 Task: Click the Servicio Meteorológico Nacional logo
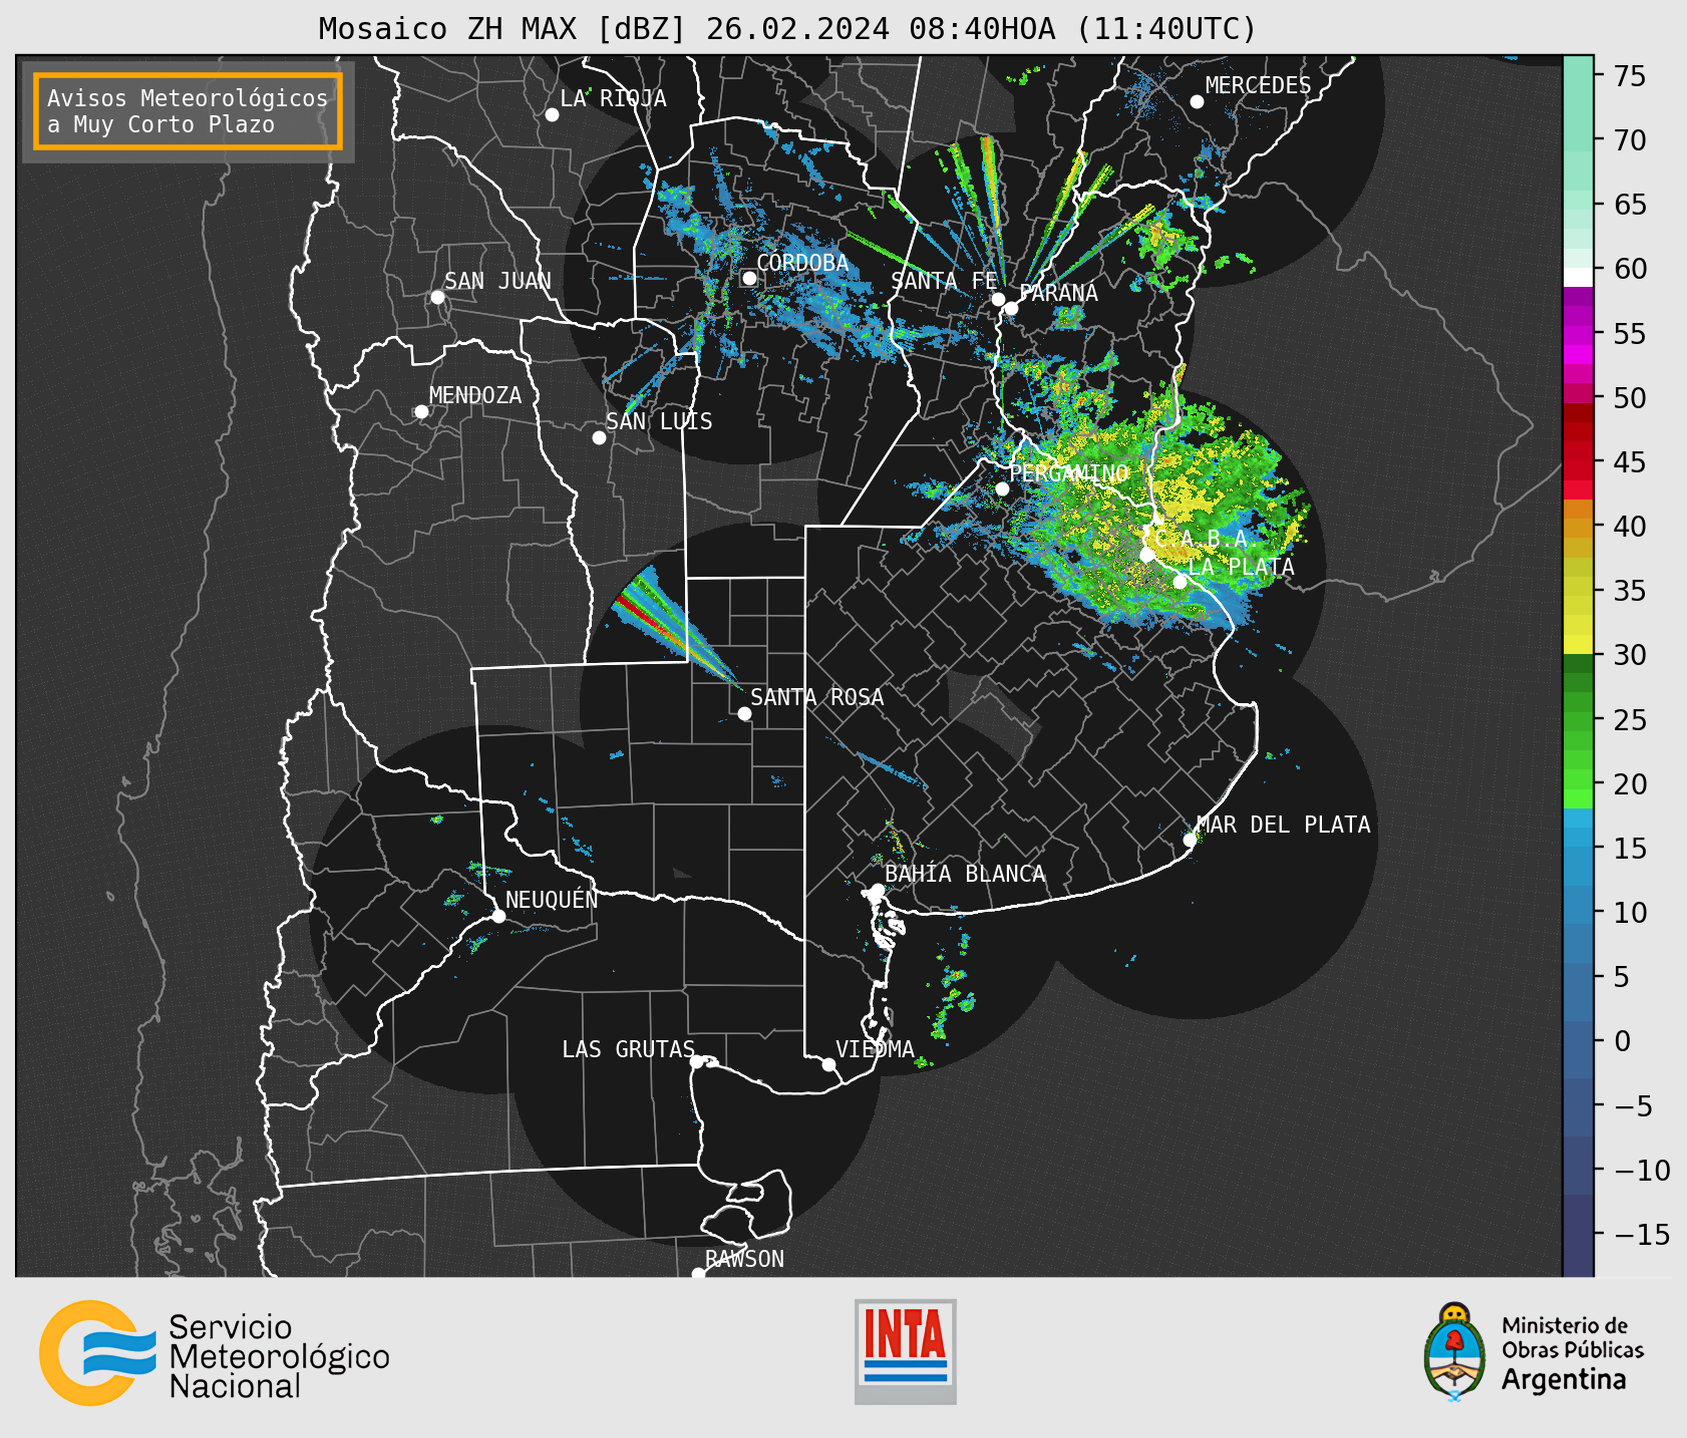(214, 1353)
